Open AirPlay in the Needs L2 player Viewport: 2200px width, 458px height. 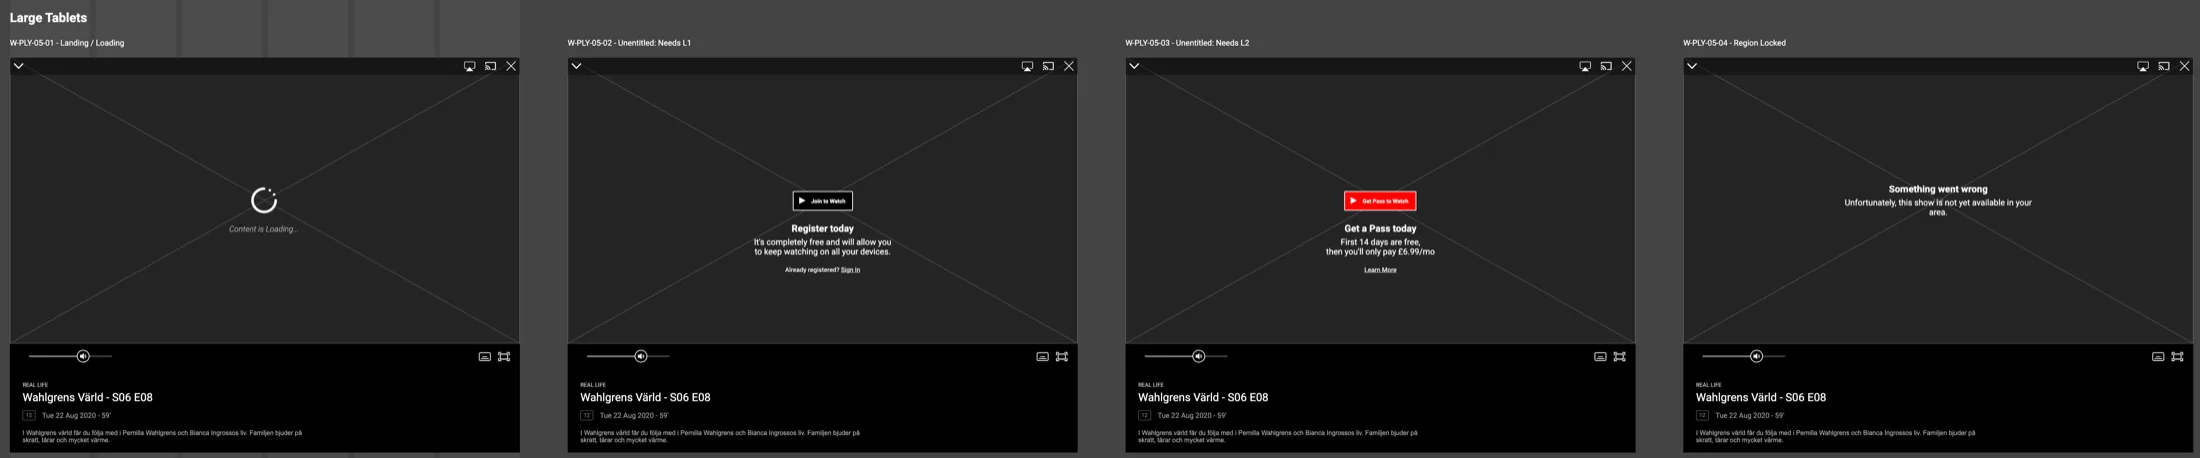(1585, 66)
